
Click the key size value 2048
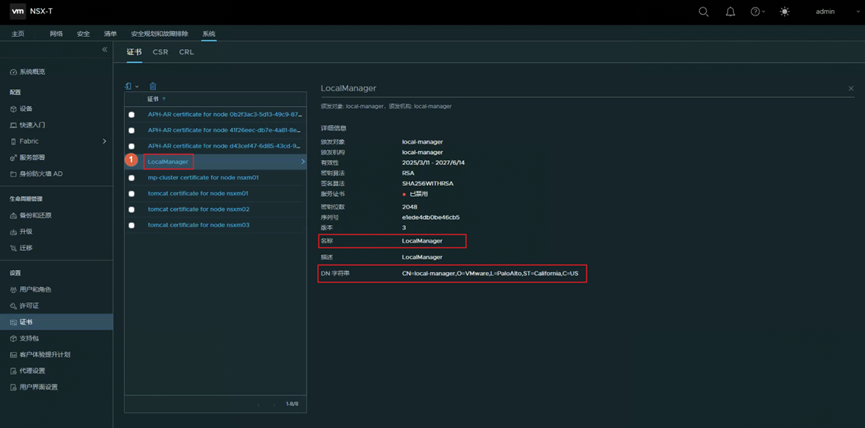[410, 207]
